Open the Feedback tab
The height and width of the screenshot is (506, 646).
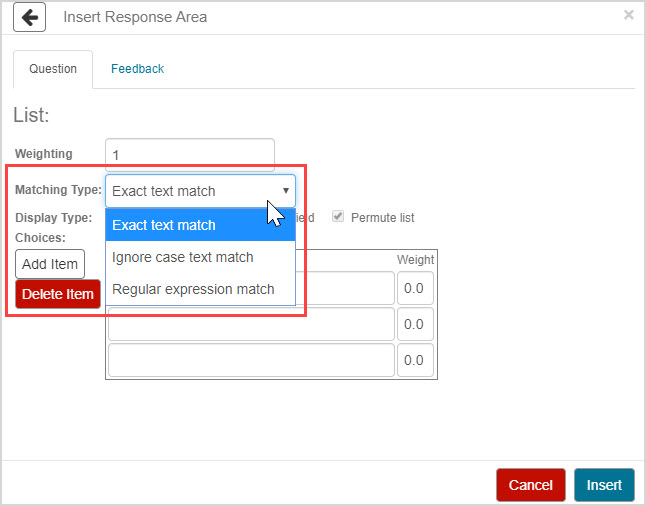point(137,69)
